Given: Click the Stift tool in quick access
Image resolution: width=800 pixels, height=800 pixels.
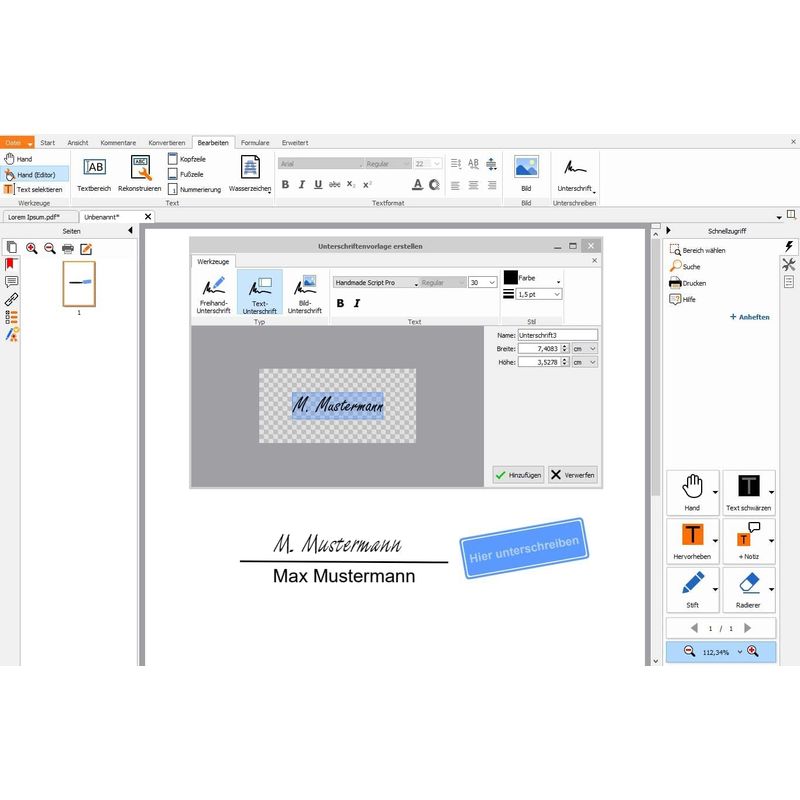Looking at the screenshot, I should [x=692, y=590].
